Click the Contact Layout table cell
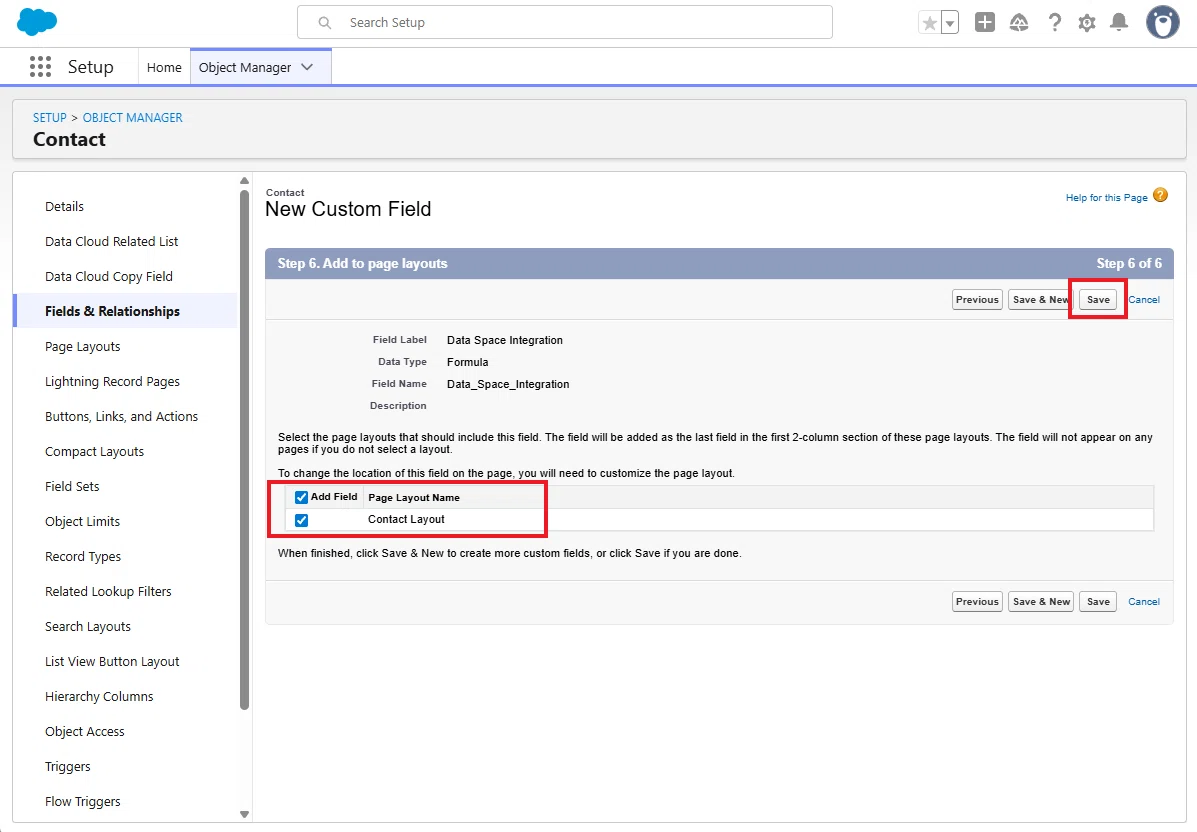Image resolution: width=1197 pixels, height=832 pixels. coord(406,519)
